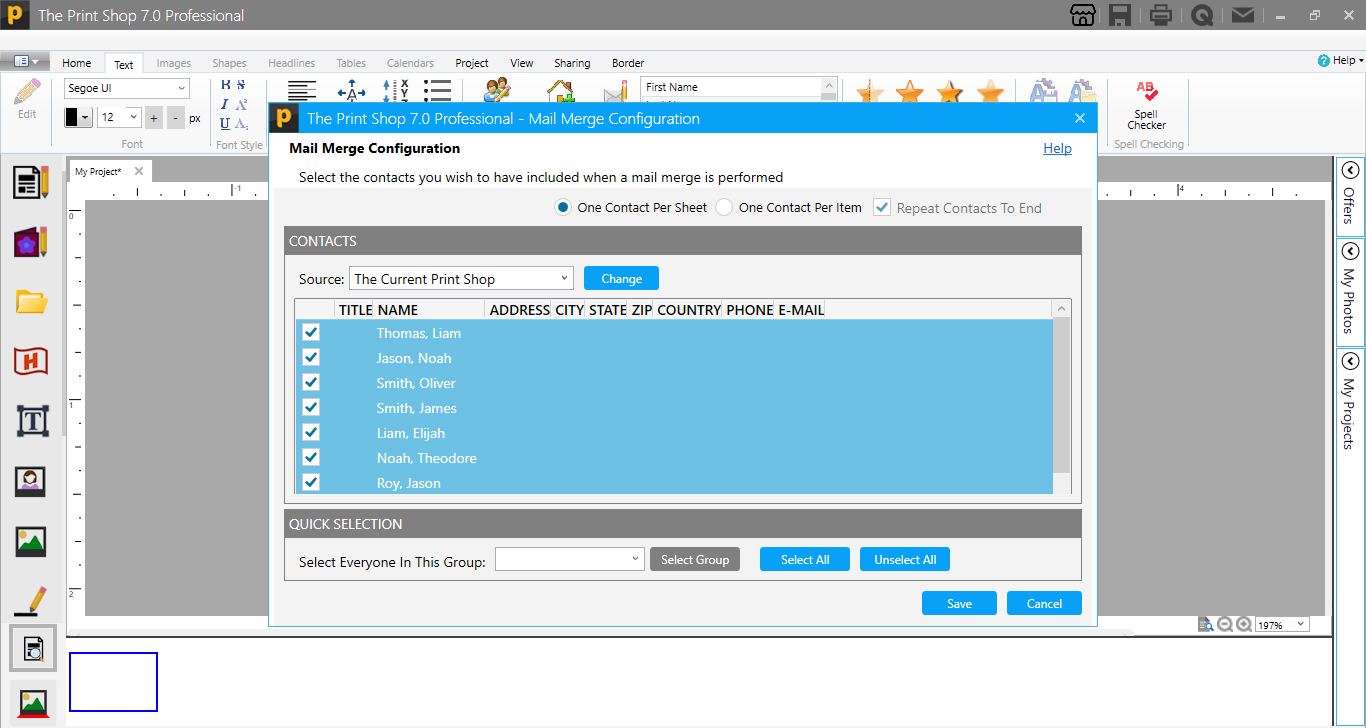Click the Edit pencil icon in ribbon
Image resolution: width=1366 pixels, height=728 pixels.
27,99
